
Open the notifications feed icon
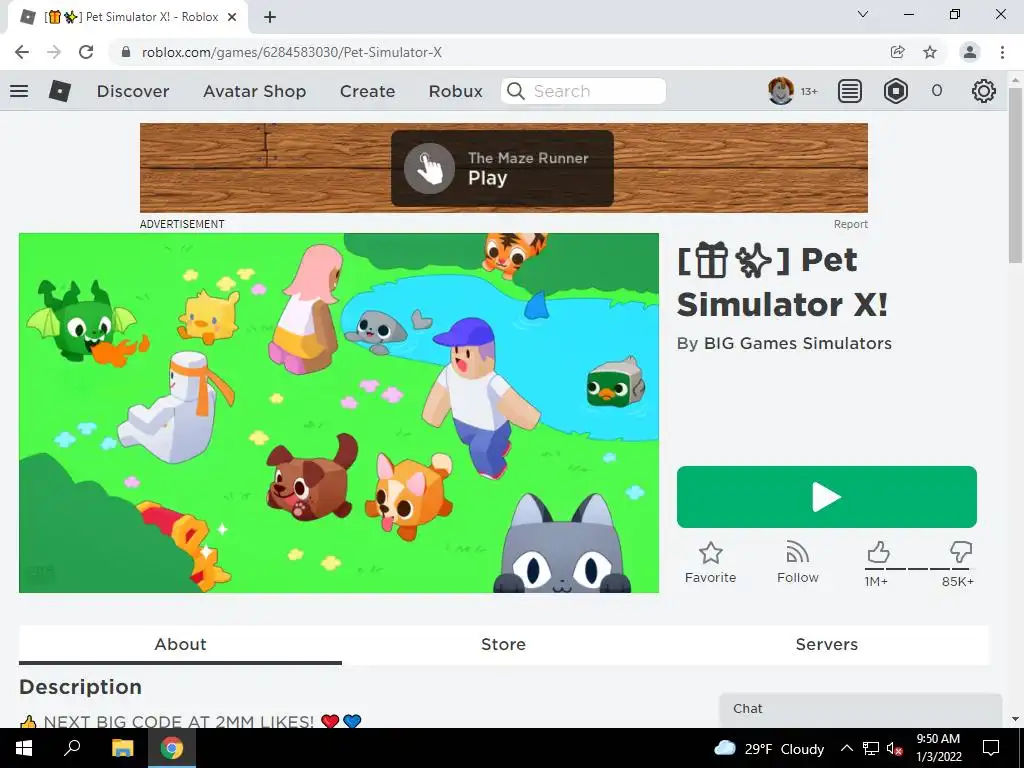tap(850, 91)
